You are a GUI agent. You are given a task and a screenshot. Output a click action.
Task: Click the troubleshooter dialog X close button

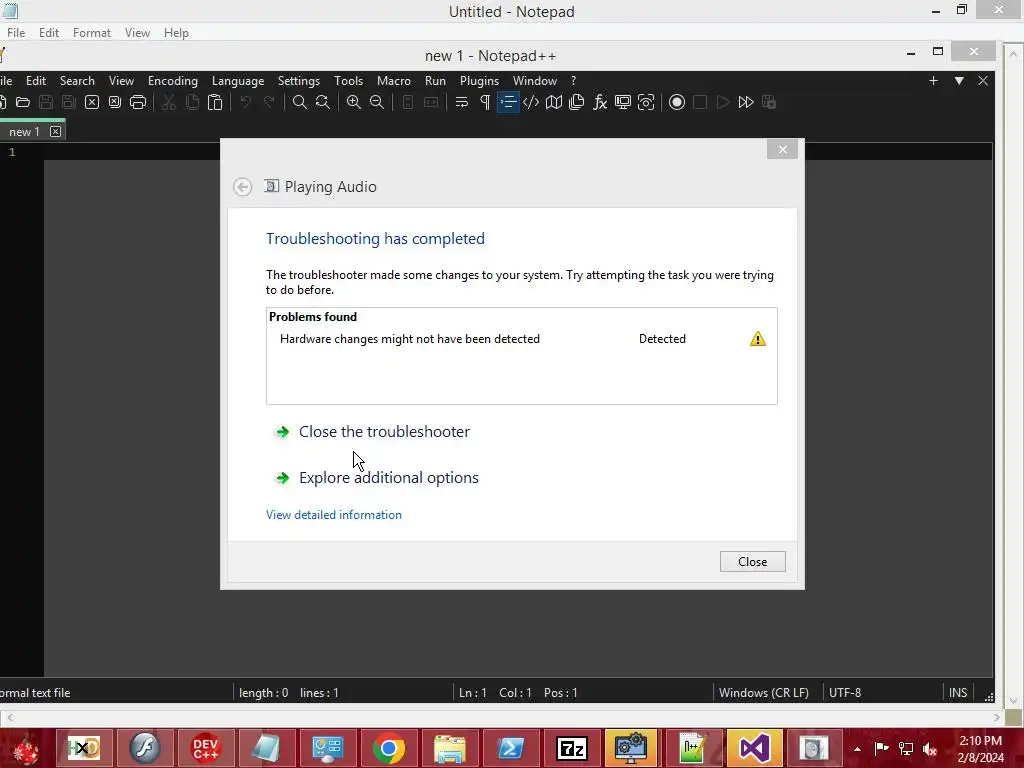coord(782,150)
